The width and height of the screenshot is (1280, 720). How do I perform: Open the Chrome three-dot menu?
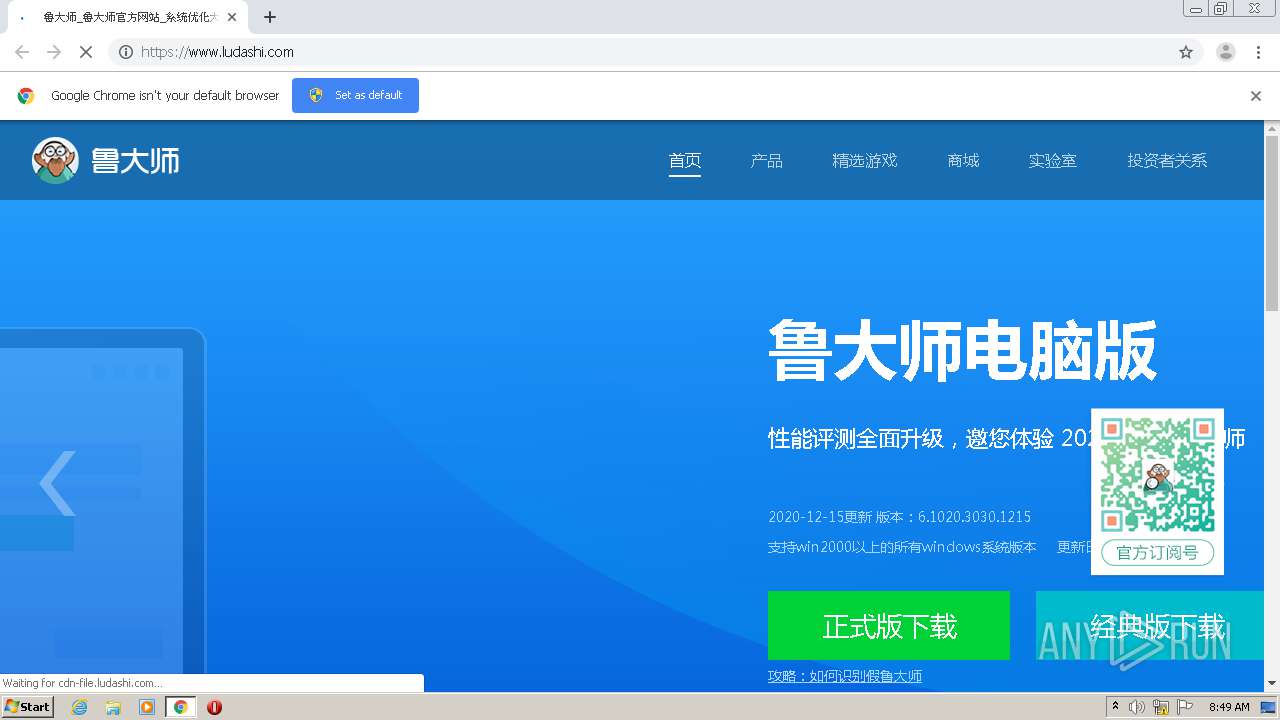(1259, 52)
